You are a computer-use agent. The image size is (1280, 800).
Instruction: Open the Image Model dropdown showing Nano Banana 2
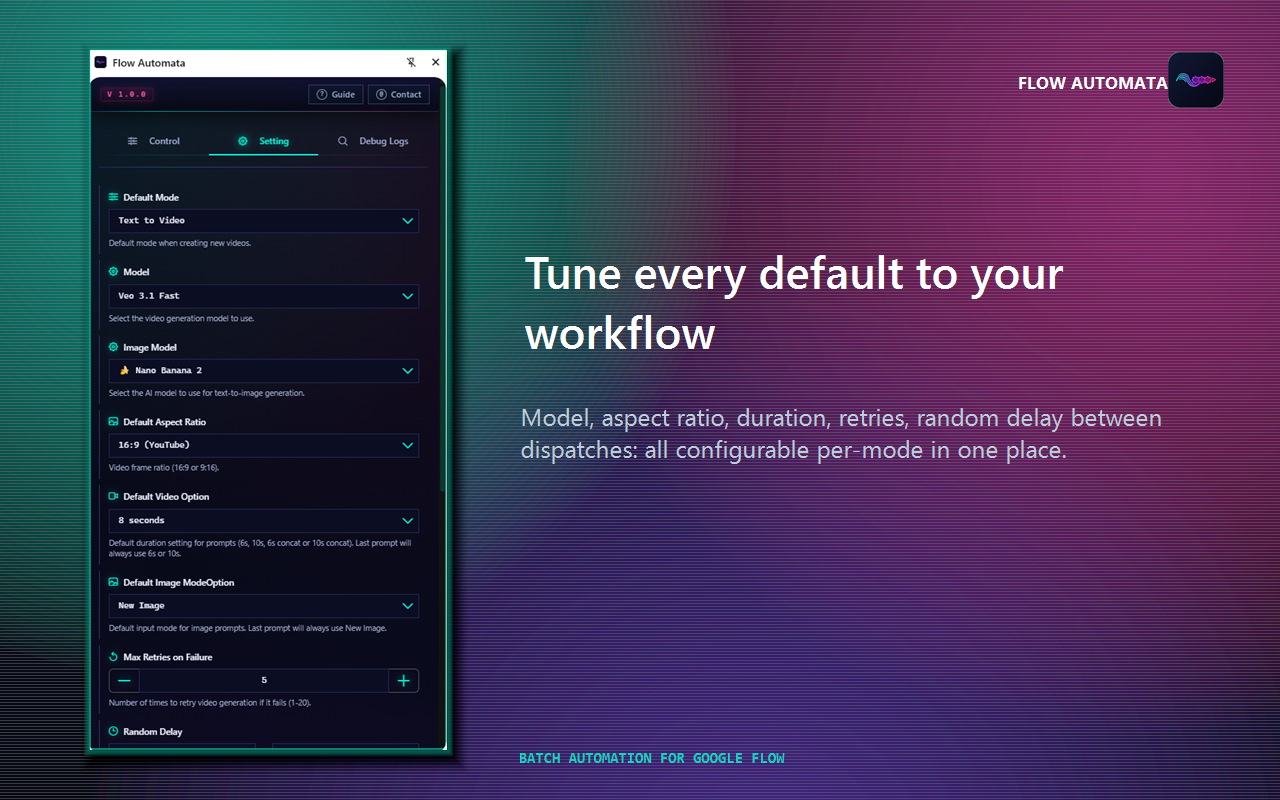tap(264, 371)
